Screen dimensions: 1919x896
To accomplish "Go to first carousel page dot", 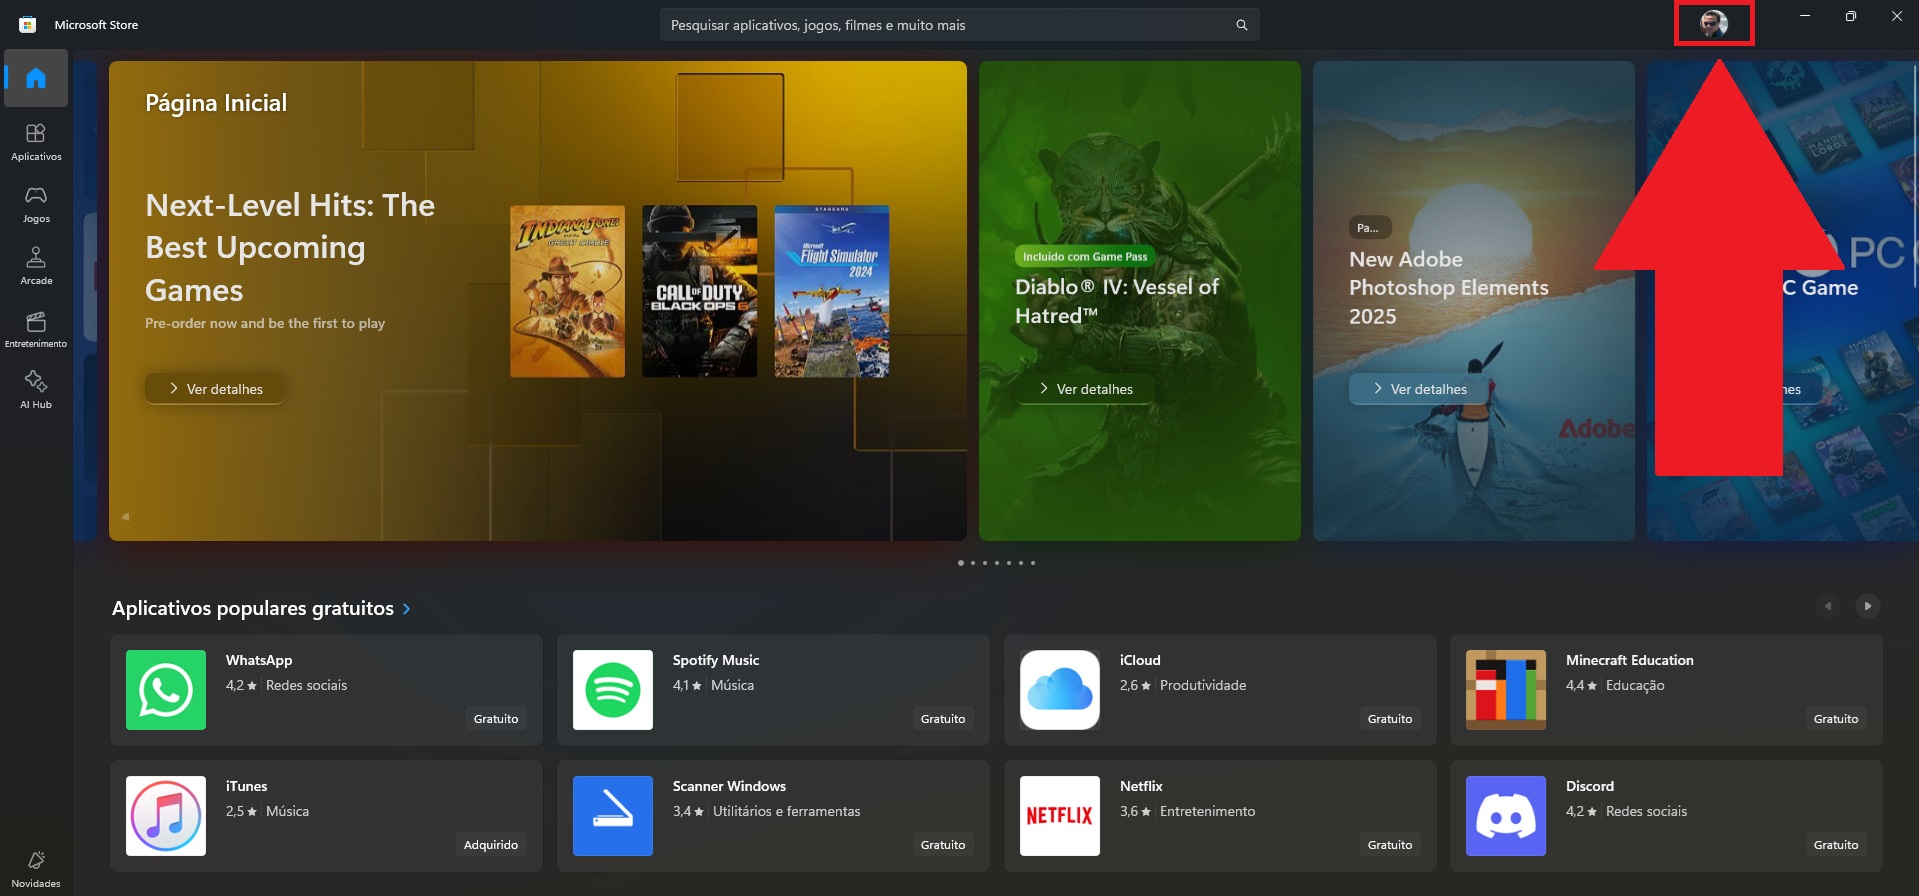I will [x=961, y=563].
